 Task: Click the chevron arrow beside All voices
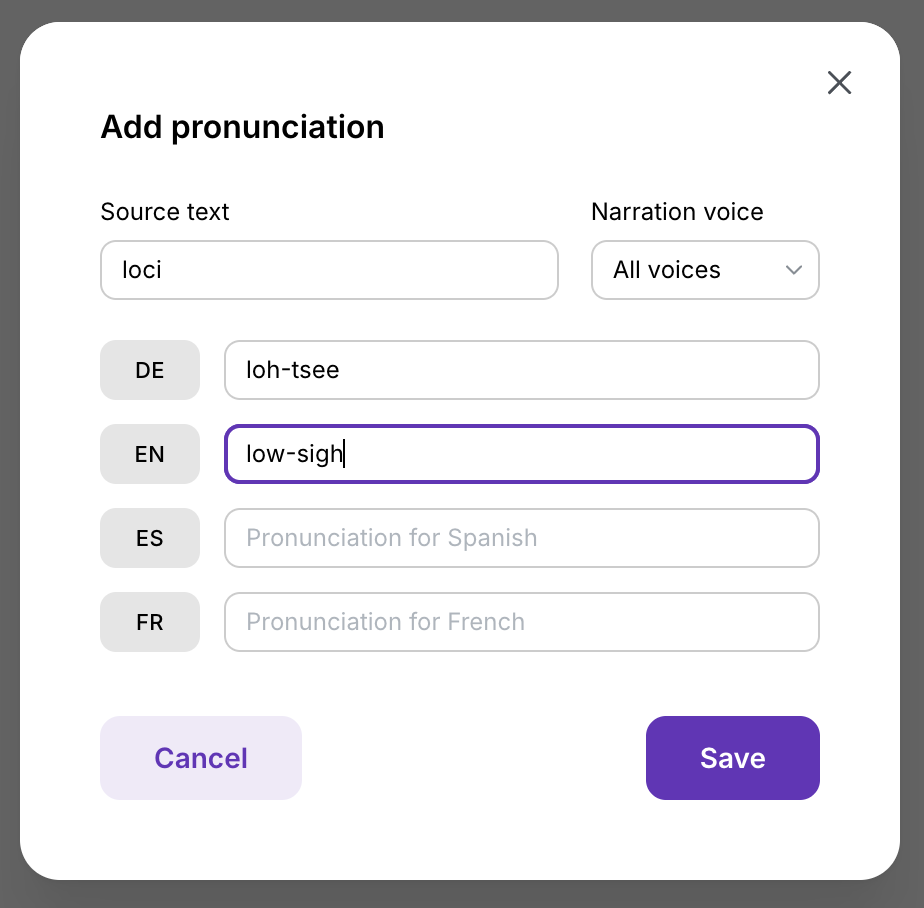coord(794,270)
